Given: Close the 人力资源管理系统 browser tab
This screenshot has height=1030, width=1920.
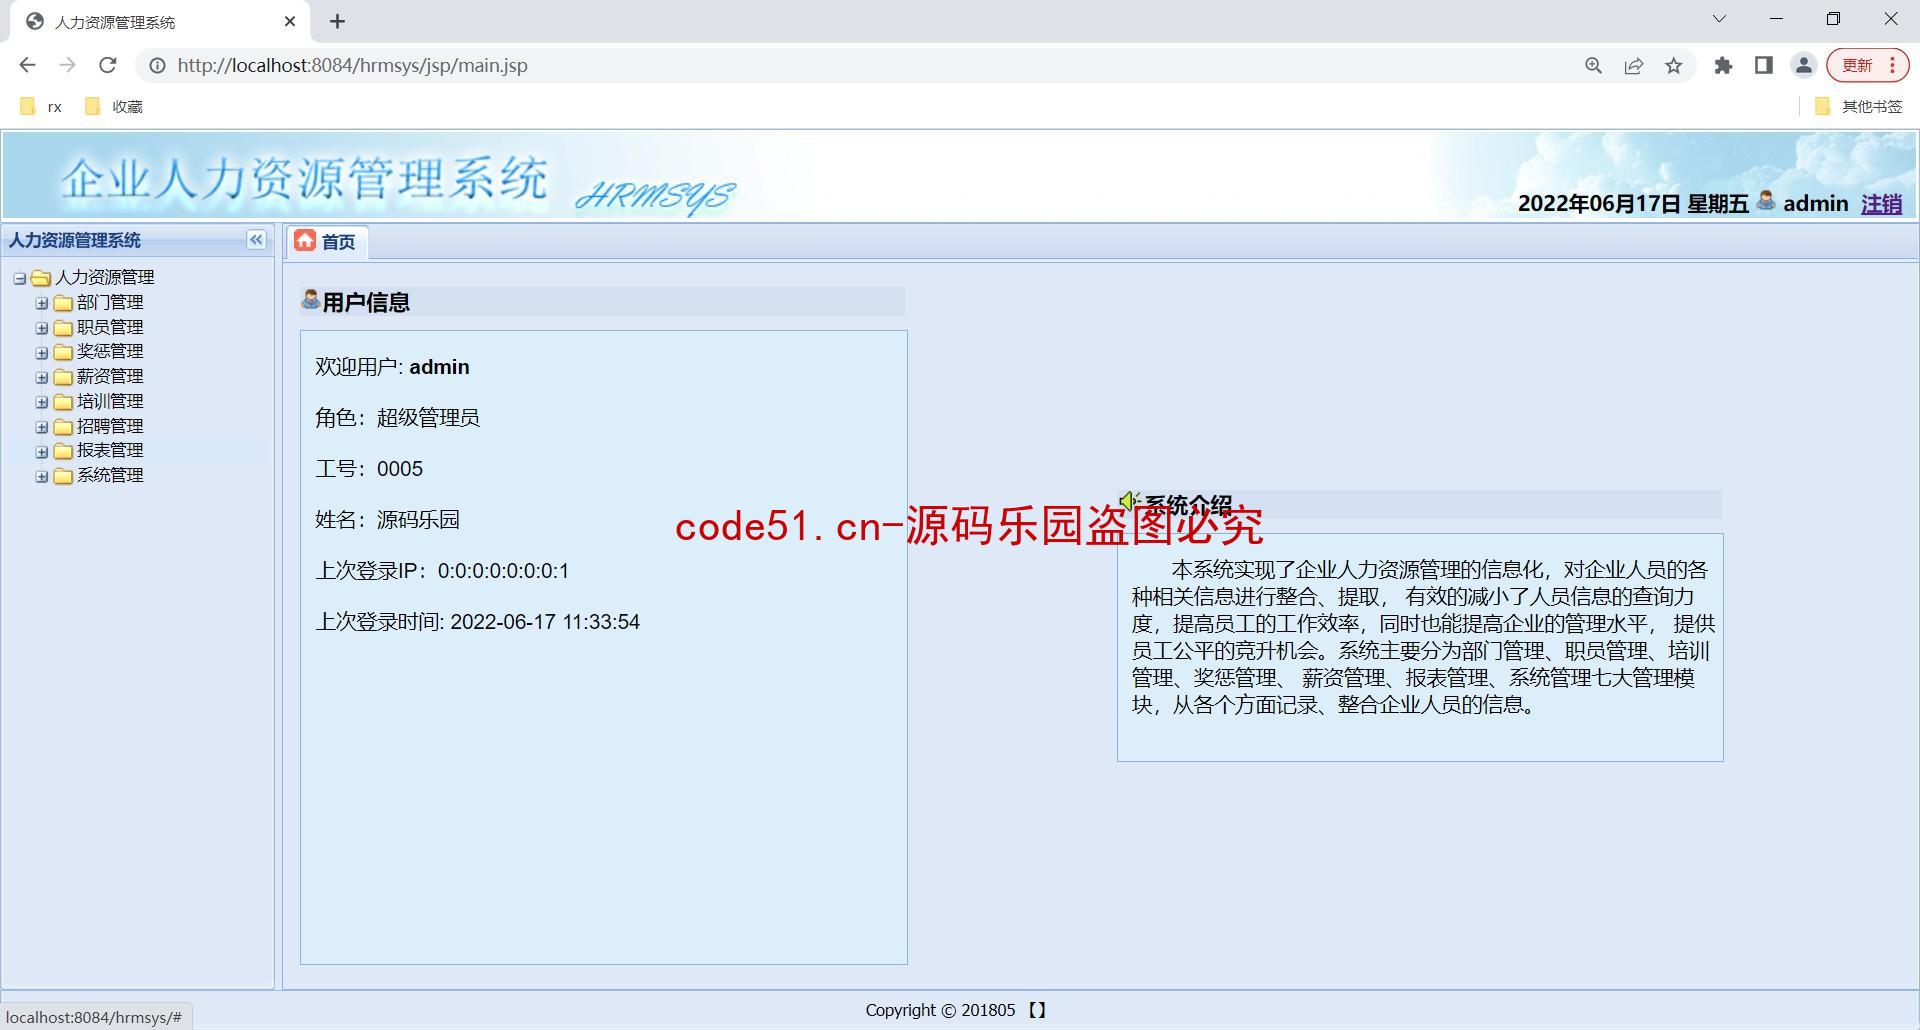Looking at the screenshot, I should coord(290,21).
